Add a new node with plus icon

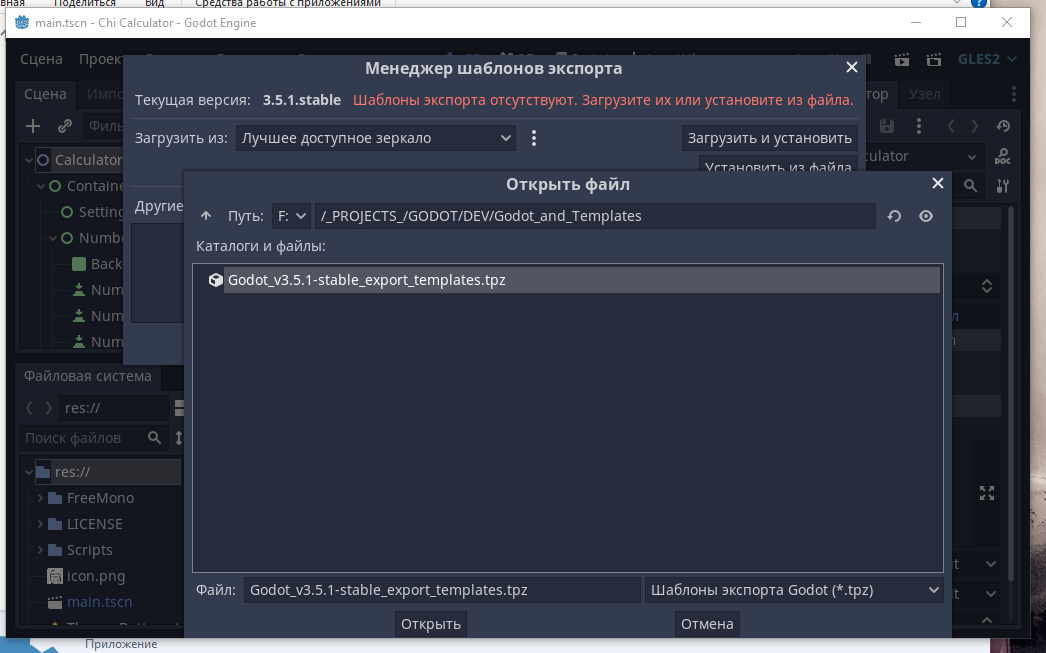(33, 126)
